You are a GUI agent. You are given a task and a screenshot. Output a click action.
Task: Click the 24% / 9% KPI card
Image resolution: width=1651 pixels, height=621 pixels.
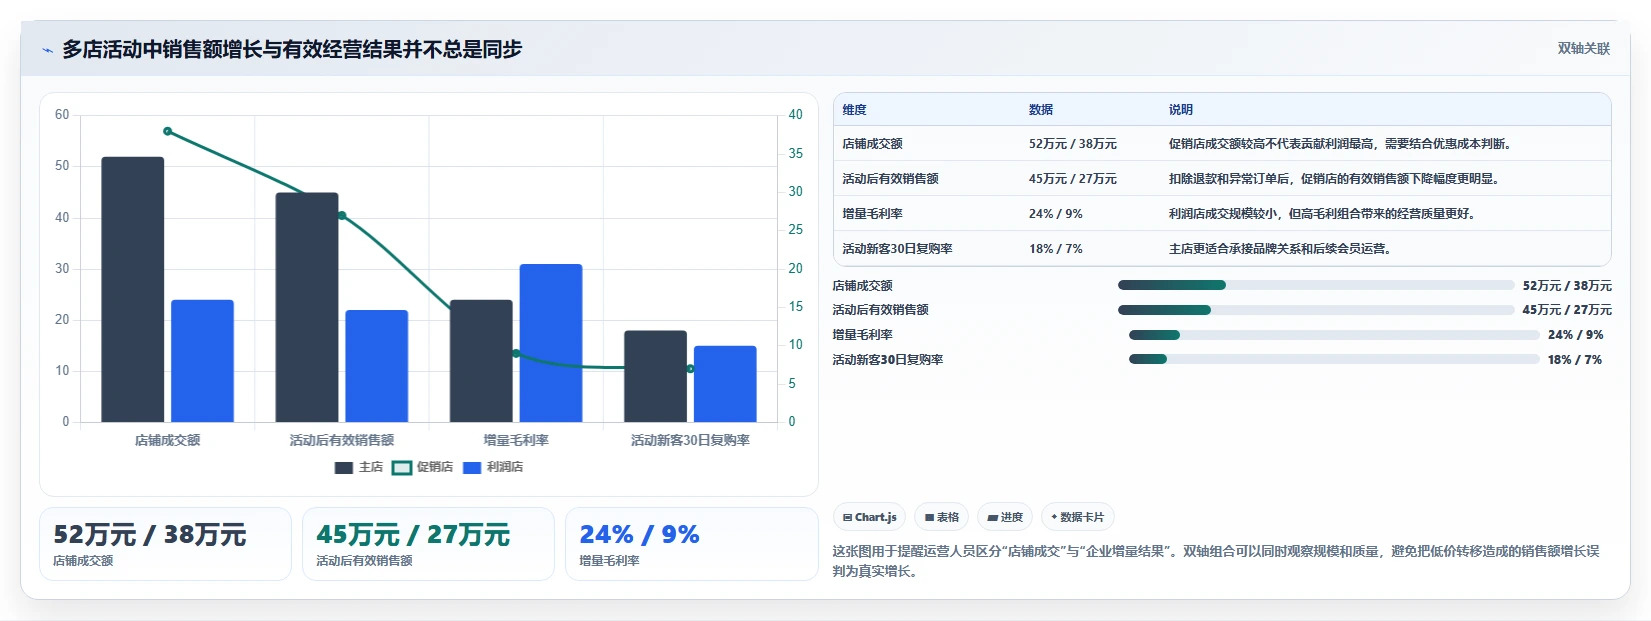click(692, 544)
